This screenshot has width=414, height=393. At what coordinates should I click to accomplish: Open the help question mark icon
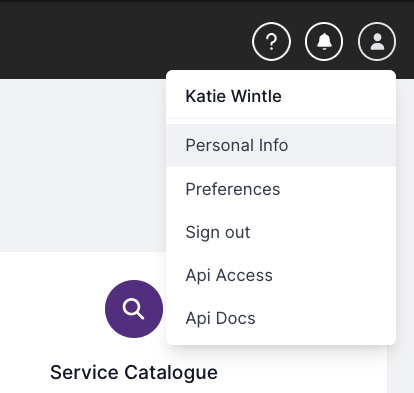(x=271, y=42)
